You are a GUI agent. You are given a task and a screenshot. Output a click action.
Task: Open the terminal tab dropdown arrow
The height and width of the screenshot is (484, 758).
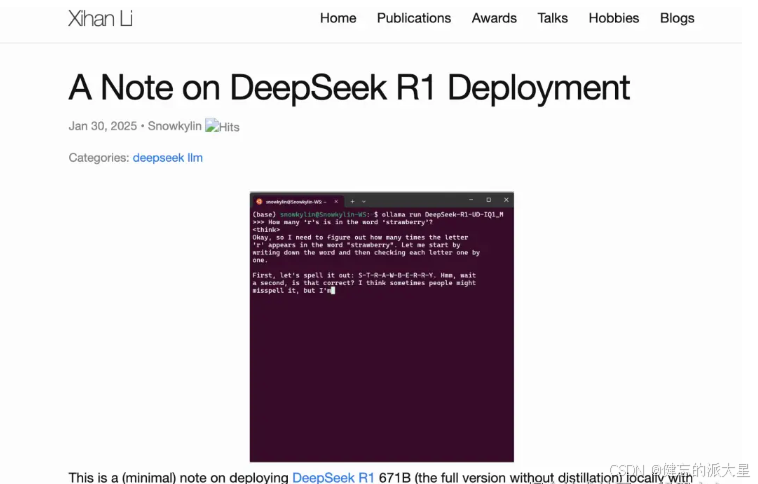(364, 202)
